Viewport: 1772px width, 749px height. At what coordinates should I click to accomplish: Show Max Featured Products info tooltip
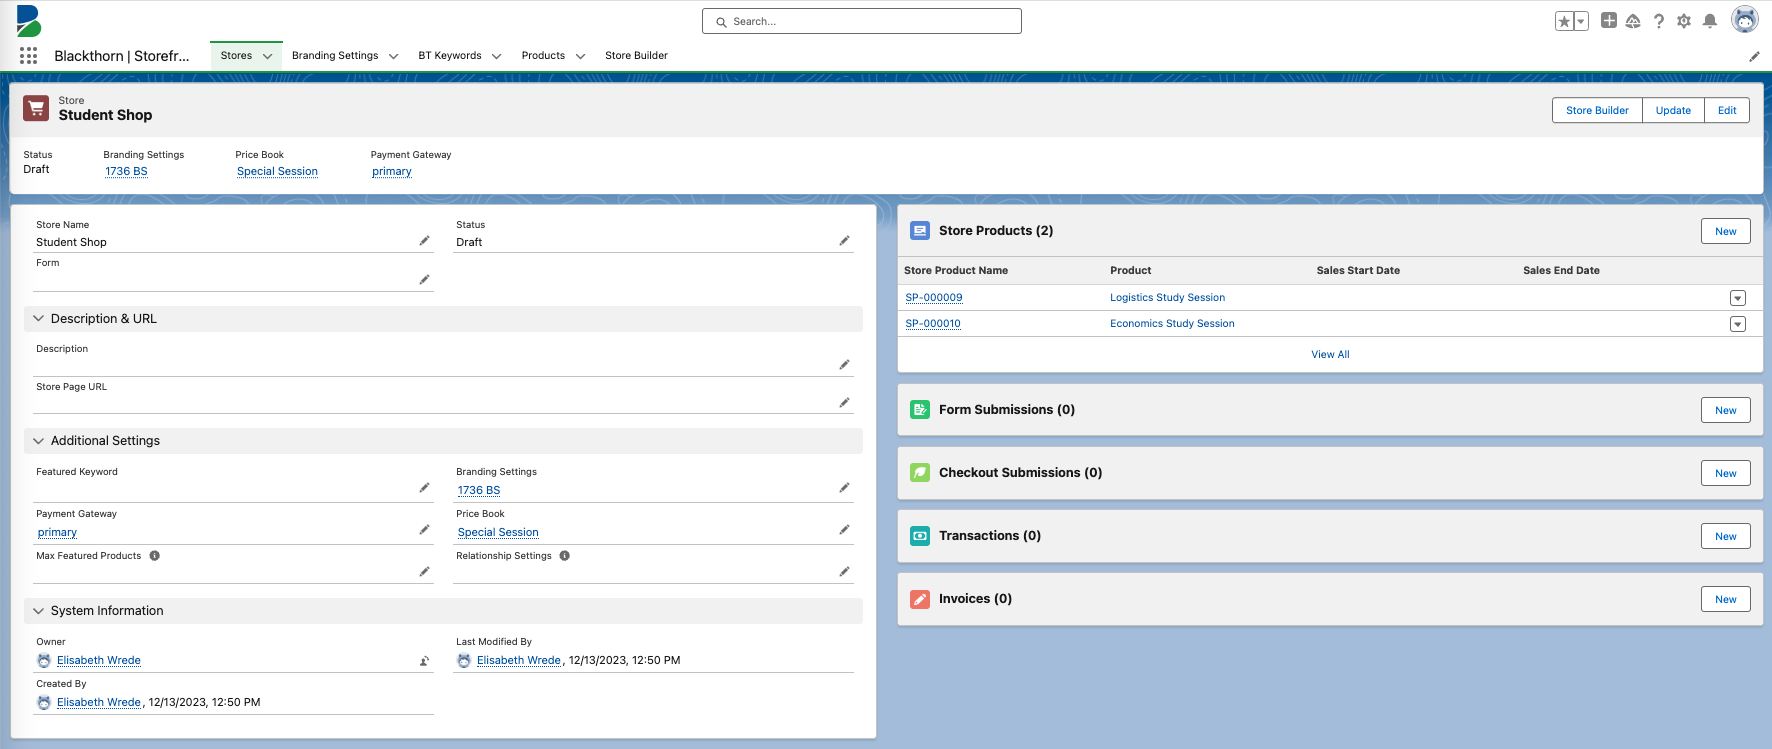pos(155,556)
